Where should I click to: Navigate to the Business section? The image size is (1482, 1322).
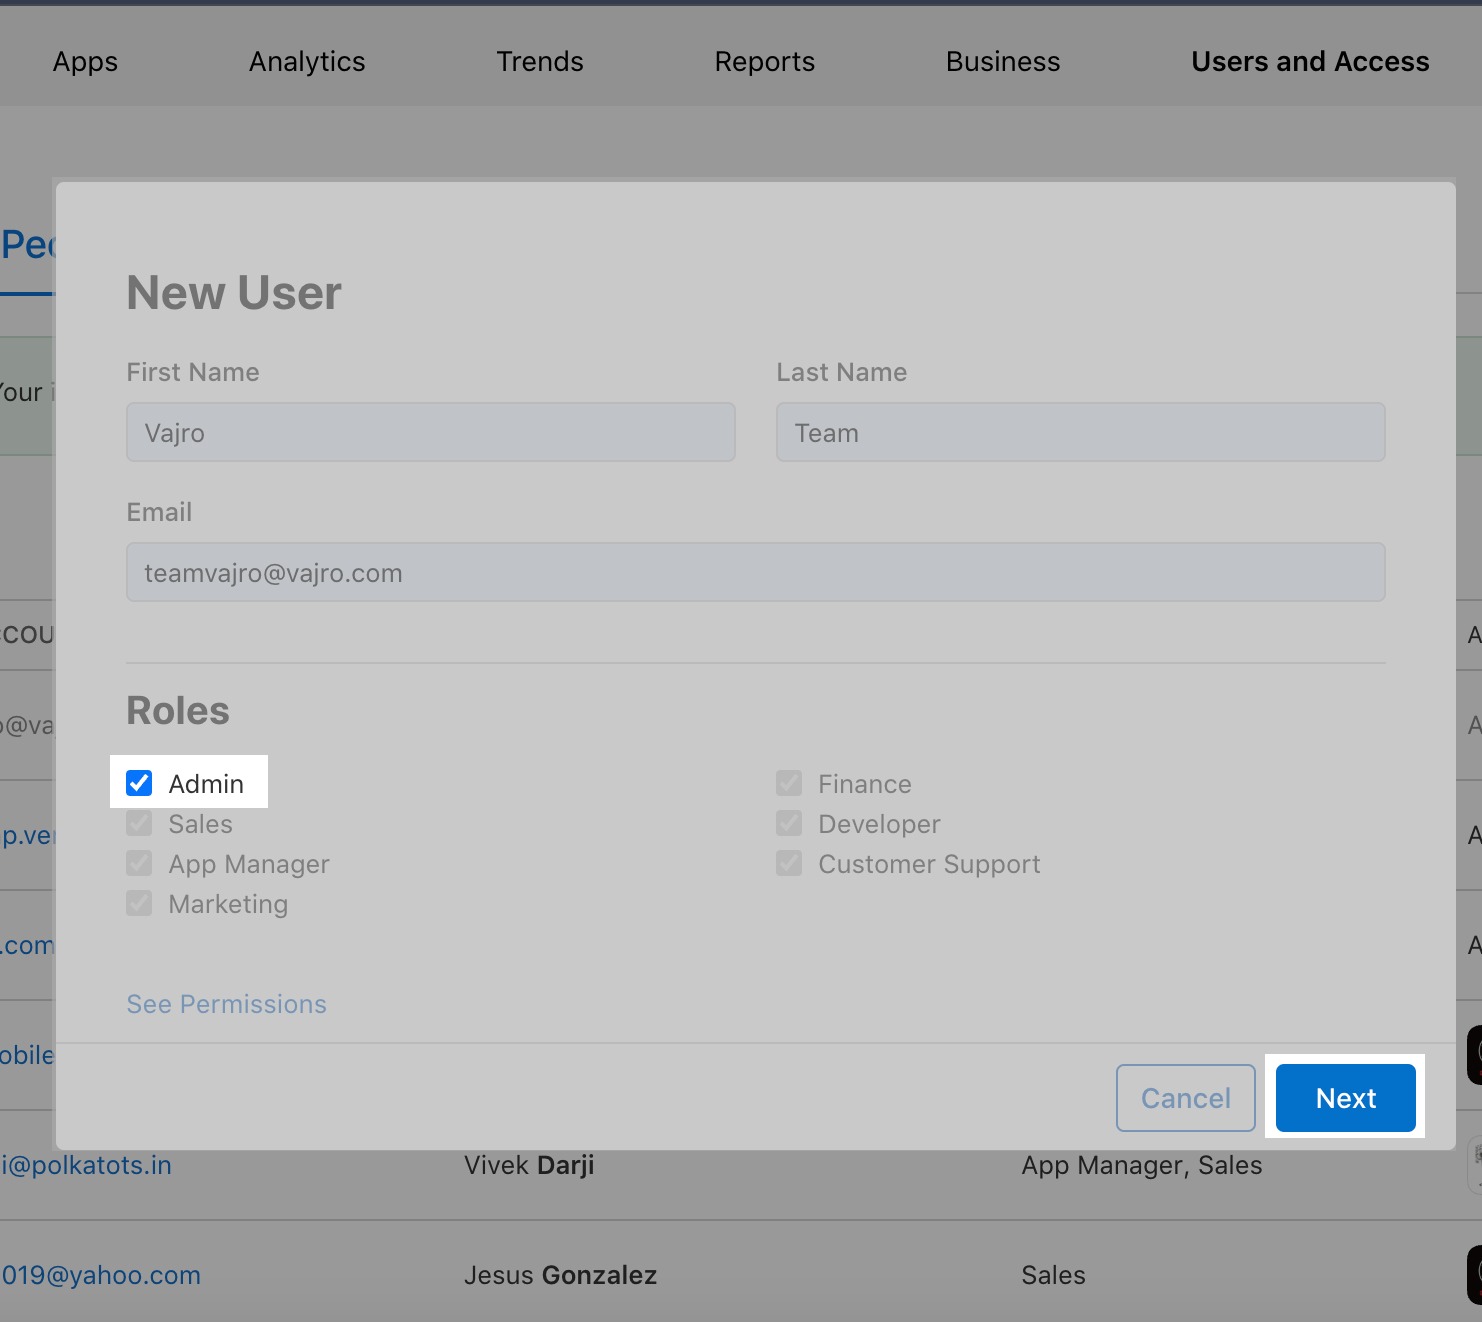coord(1003,62)
